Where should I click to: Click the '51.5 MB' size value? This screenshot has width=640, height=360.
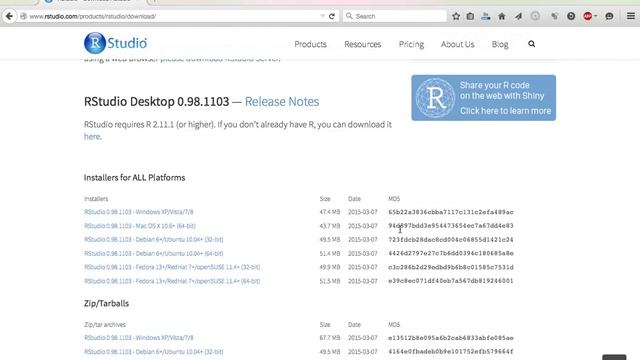[330, 281]
